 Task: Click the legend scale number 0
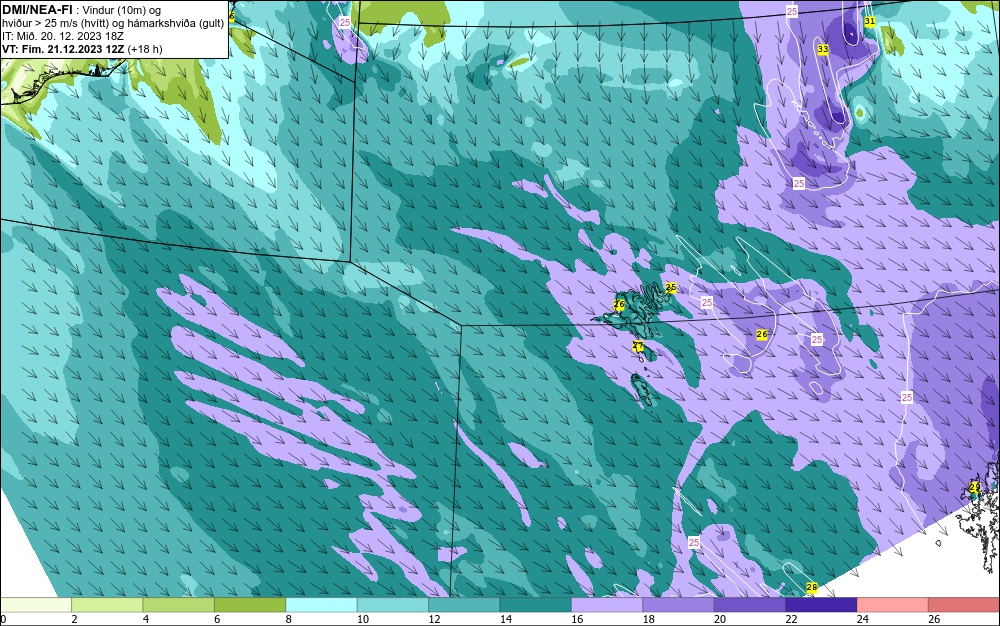tap(3, 619)
